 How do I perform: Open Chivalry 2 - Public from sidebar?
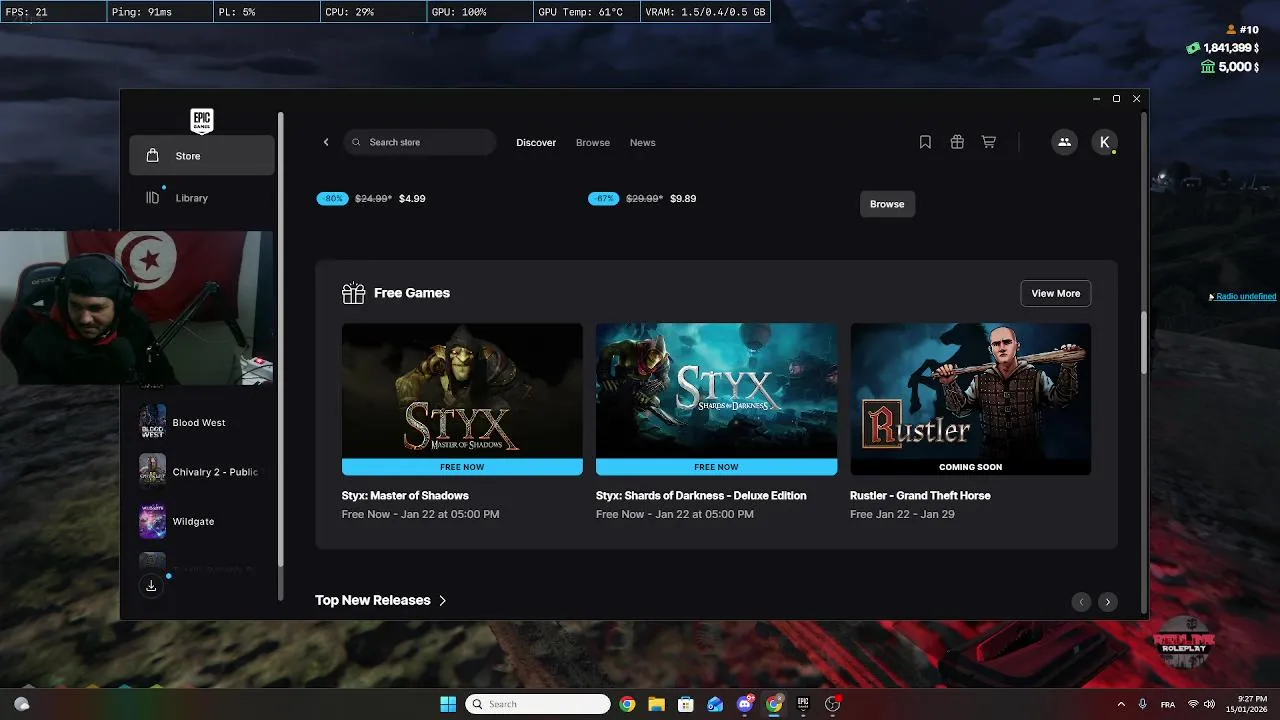tap(200, 471)
